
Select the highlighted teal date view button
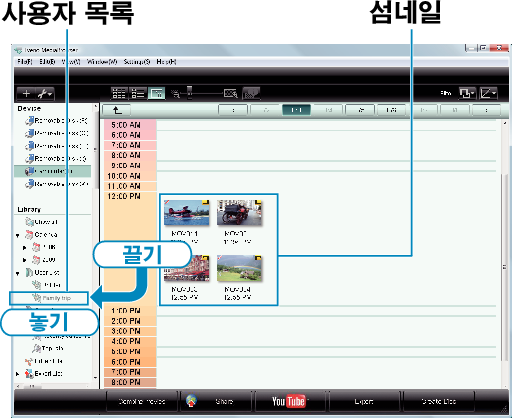pos(296,110)
